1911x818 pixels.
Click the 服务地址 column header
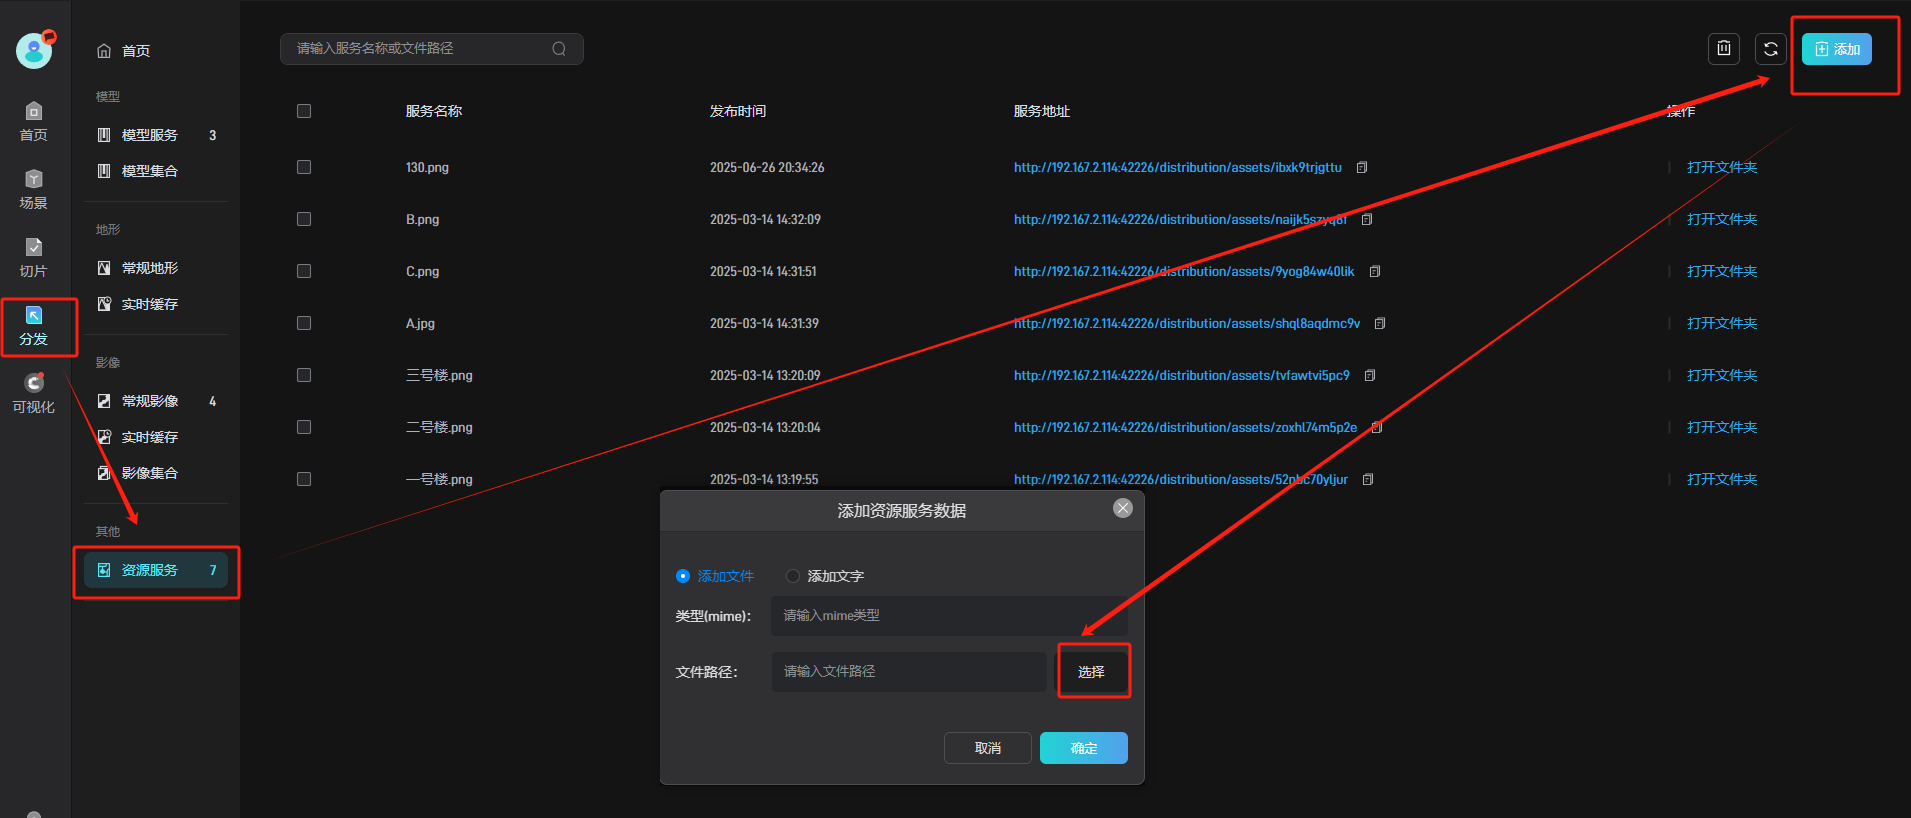click(x=1042, y=111)
